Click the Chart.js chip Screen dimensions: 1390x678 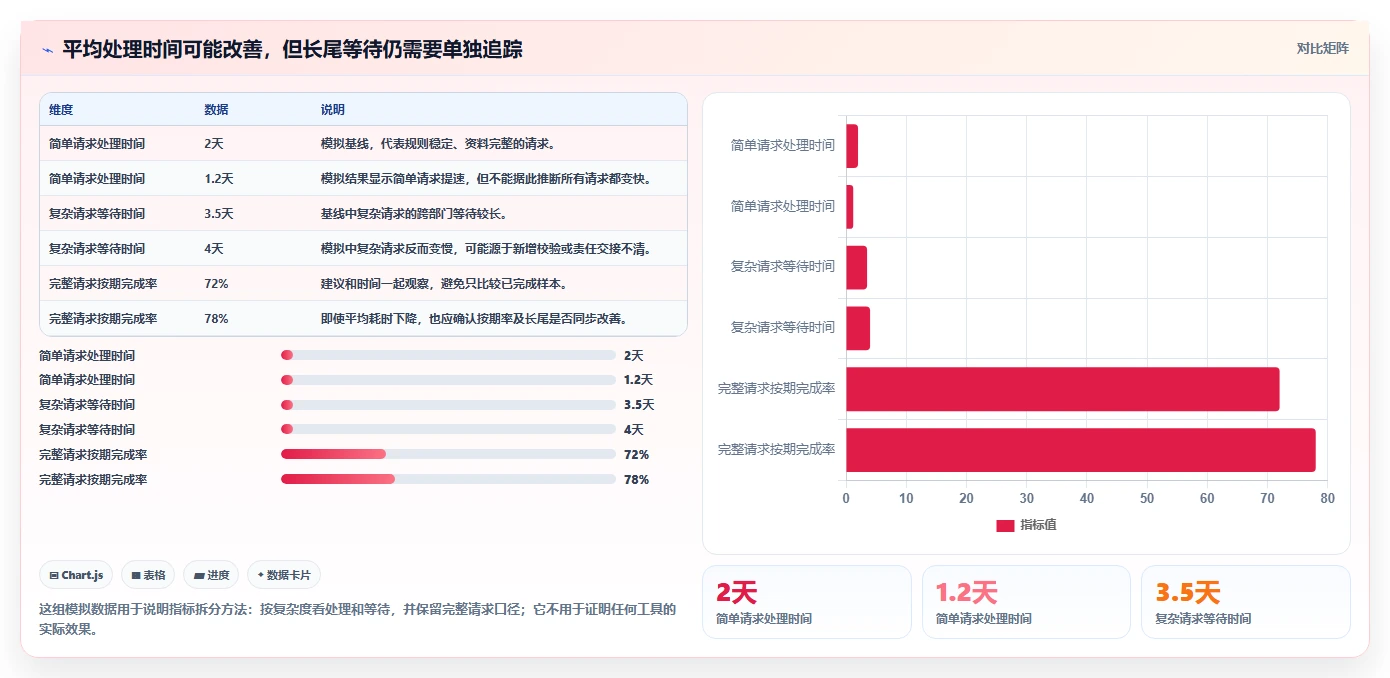[x=76, y=575]
